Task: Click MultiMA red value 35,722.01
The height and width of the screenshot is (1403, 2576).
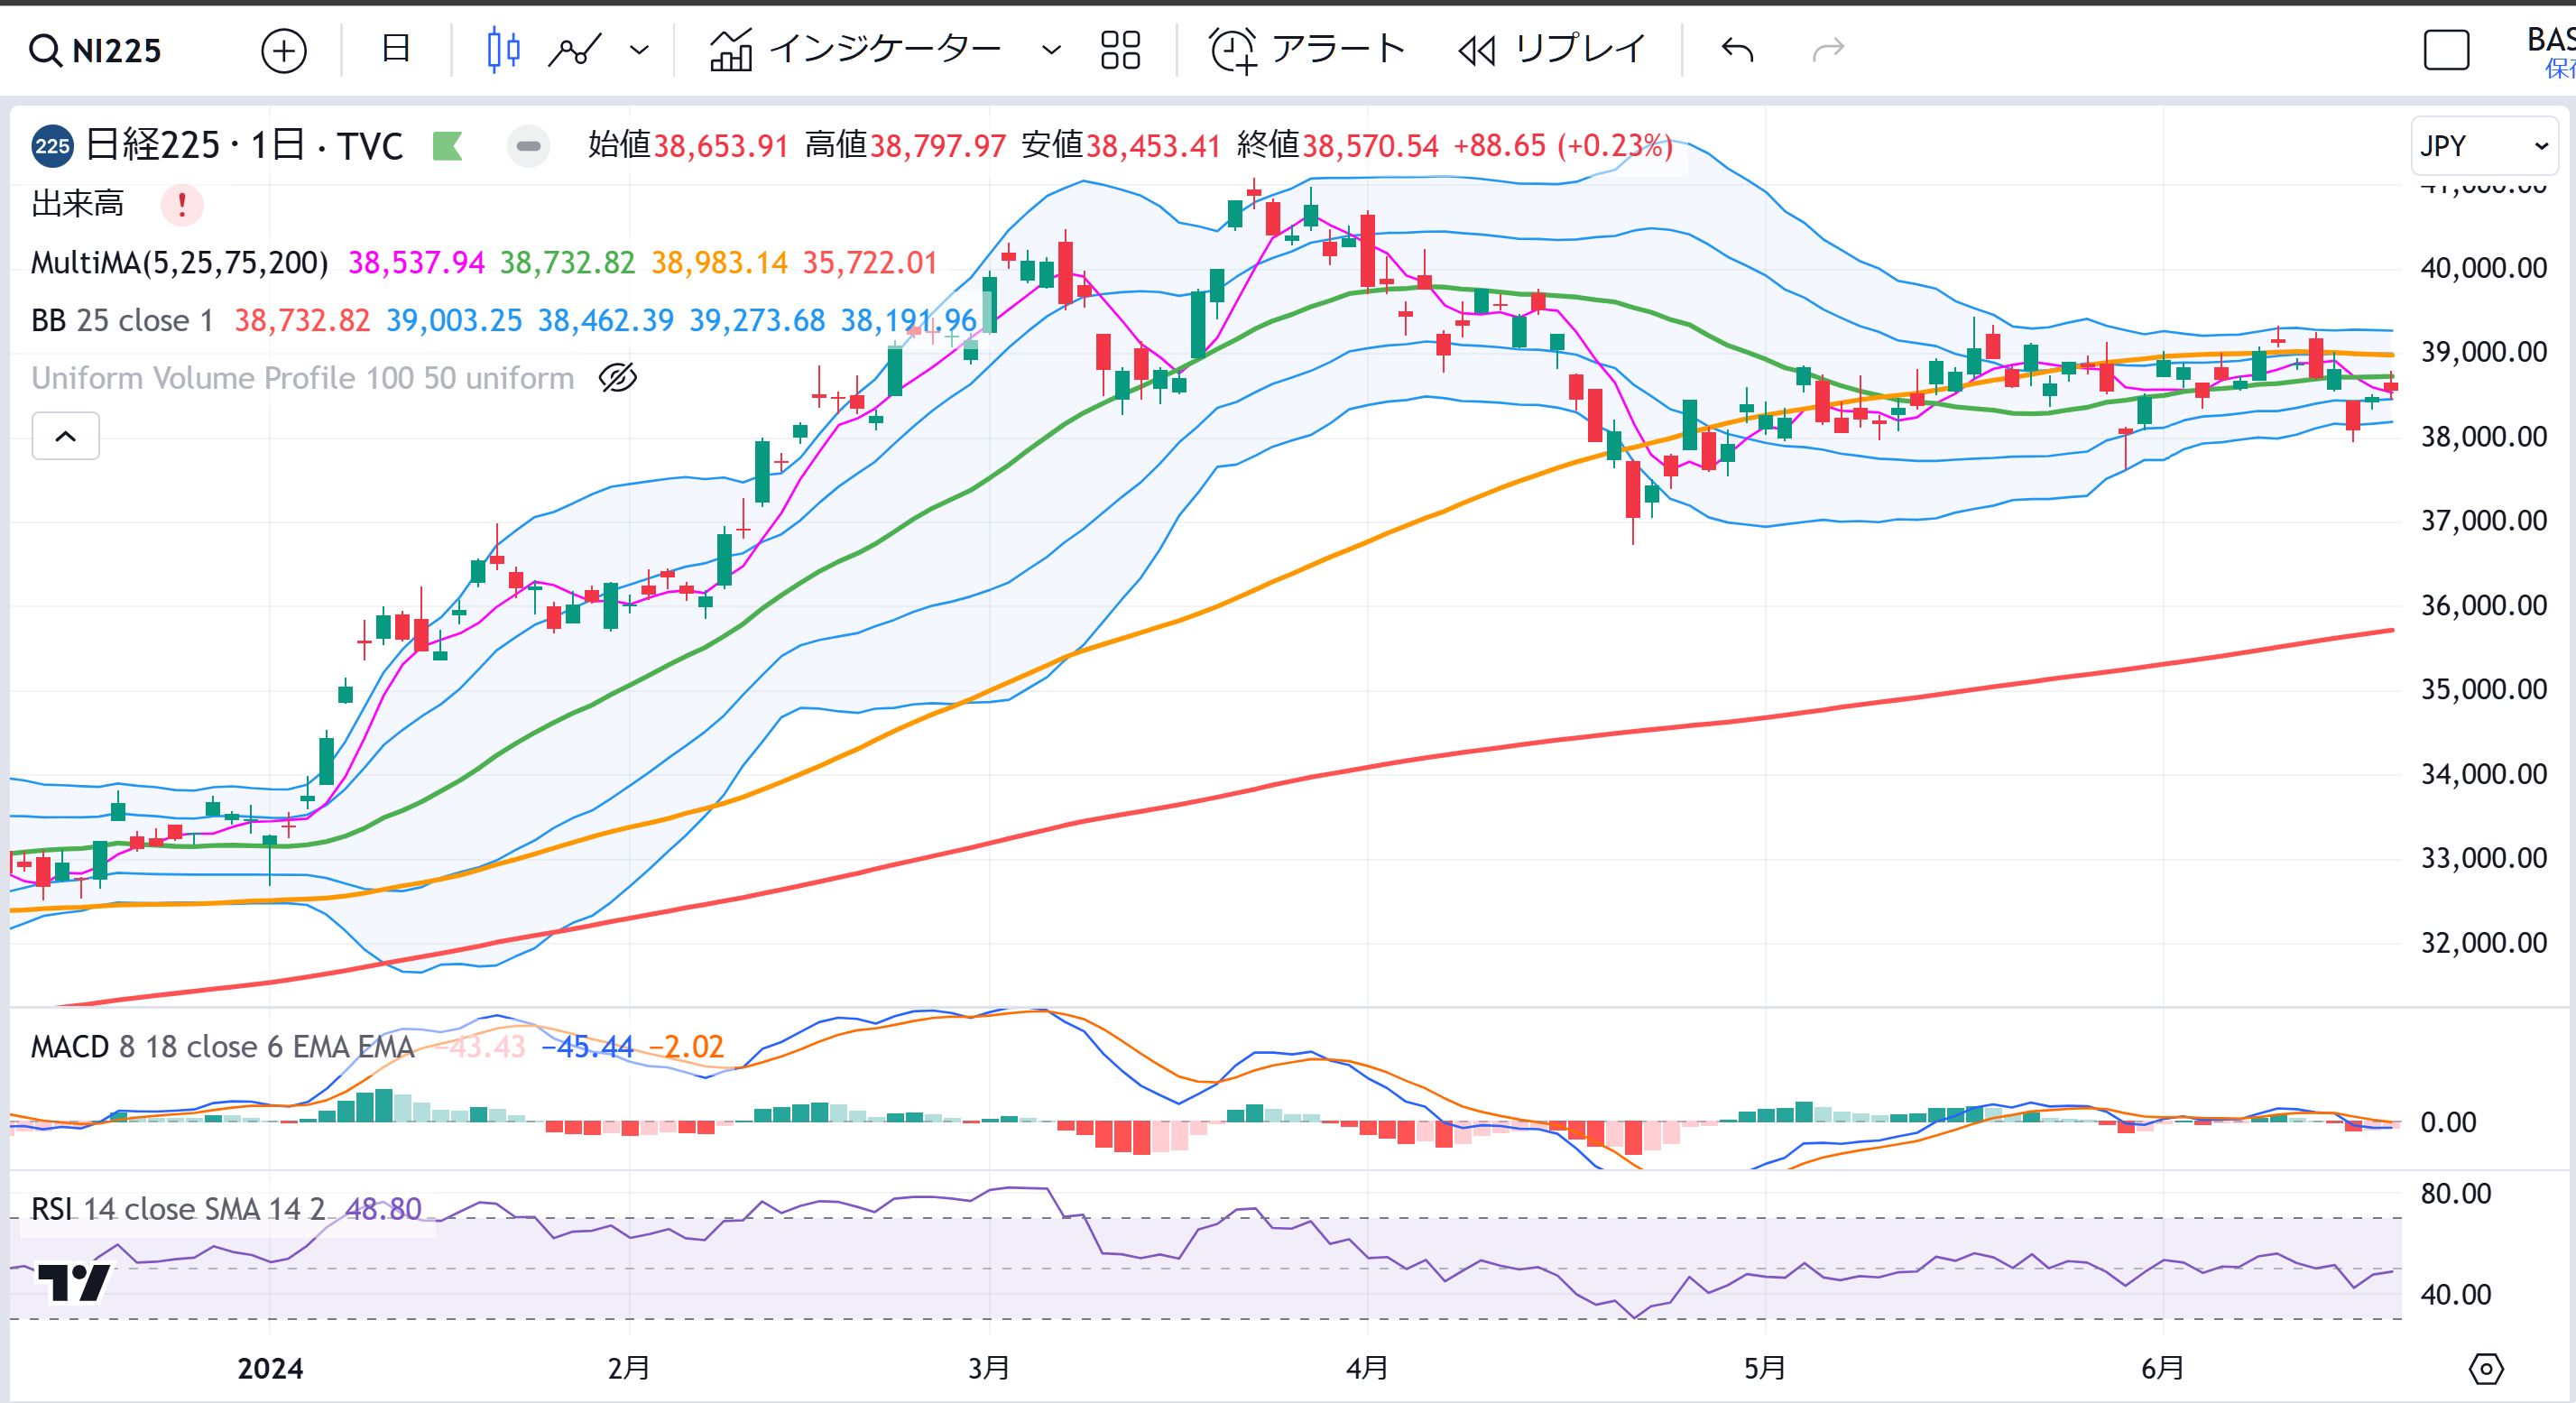Action: [x=870, y=263]
